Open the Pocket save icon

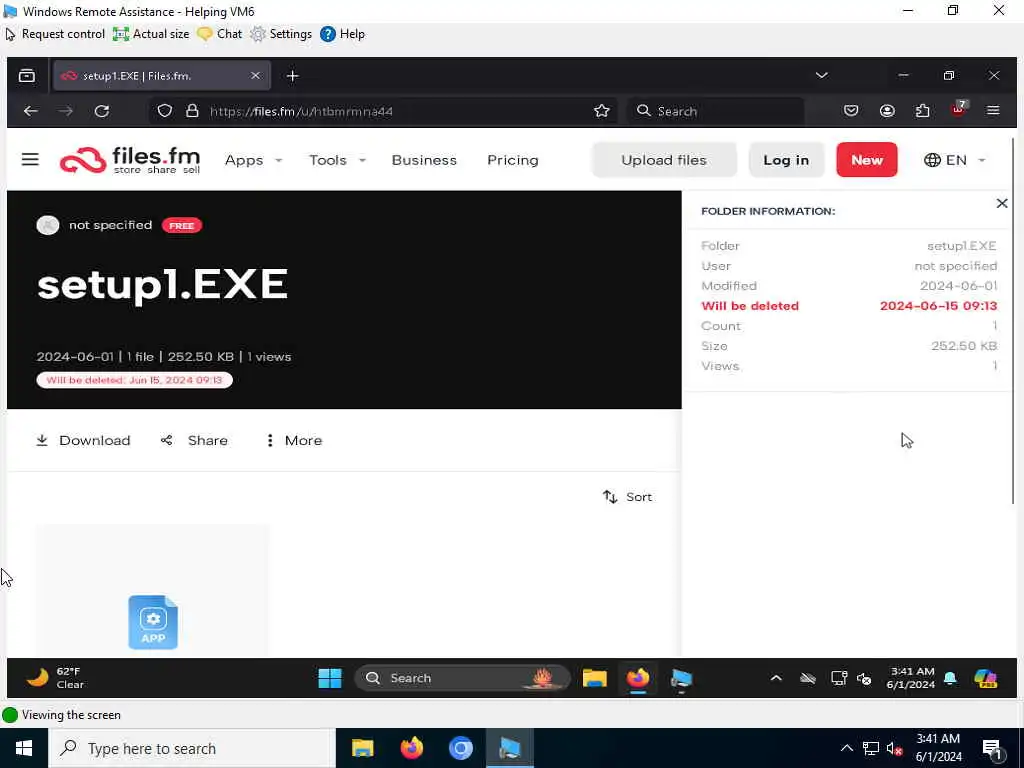[851, 111]
